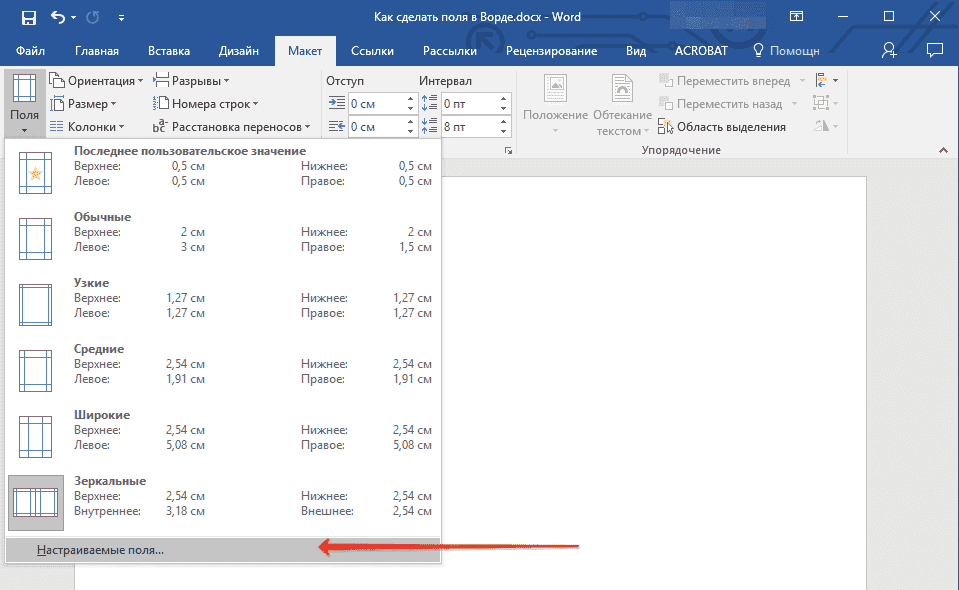Switch to the Вставка tab

click(169, 51)
